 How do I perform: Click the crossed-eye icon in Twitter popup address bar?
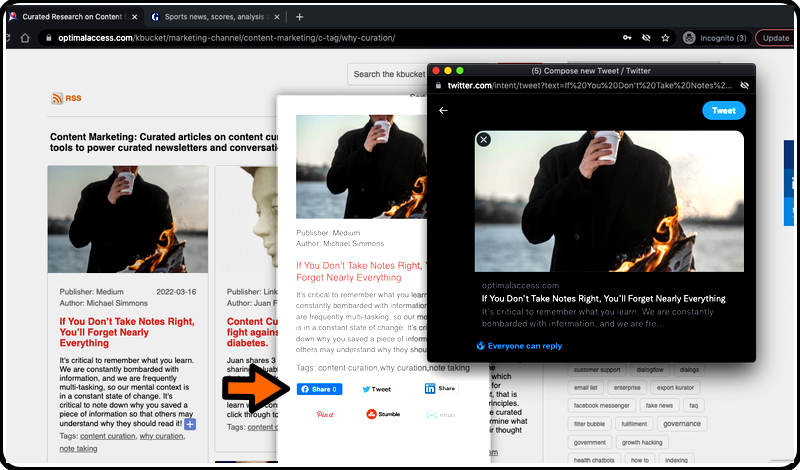744,85
